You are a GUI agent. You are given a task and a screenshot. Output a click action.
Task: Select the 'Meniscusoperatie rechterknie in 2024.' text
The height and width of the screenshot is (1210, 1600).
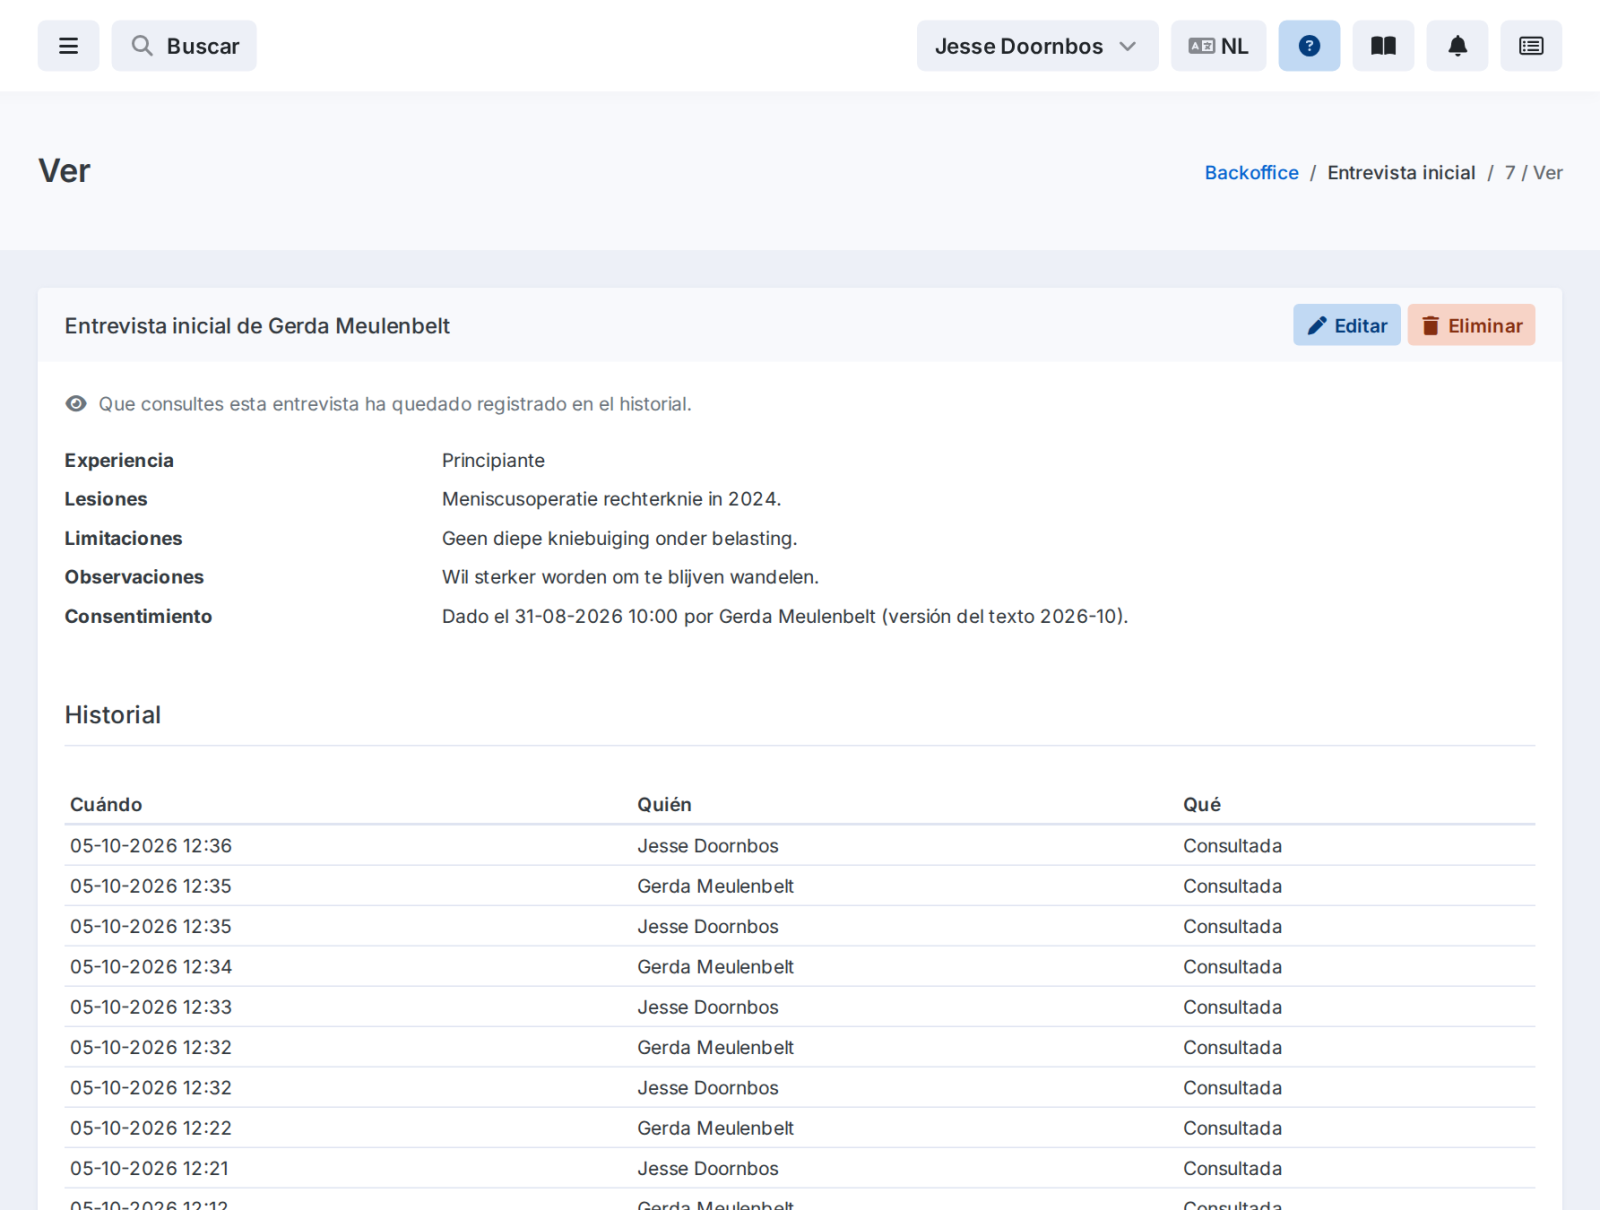tap(611, 499)
